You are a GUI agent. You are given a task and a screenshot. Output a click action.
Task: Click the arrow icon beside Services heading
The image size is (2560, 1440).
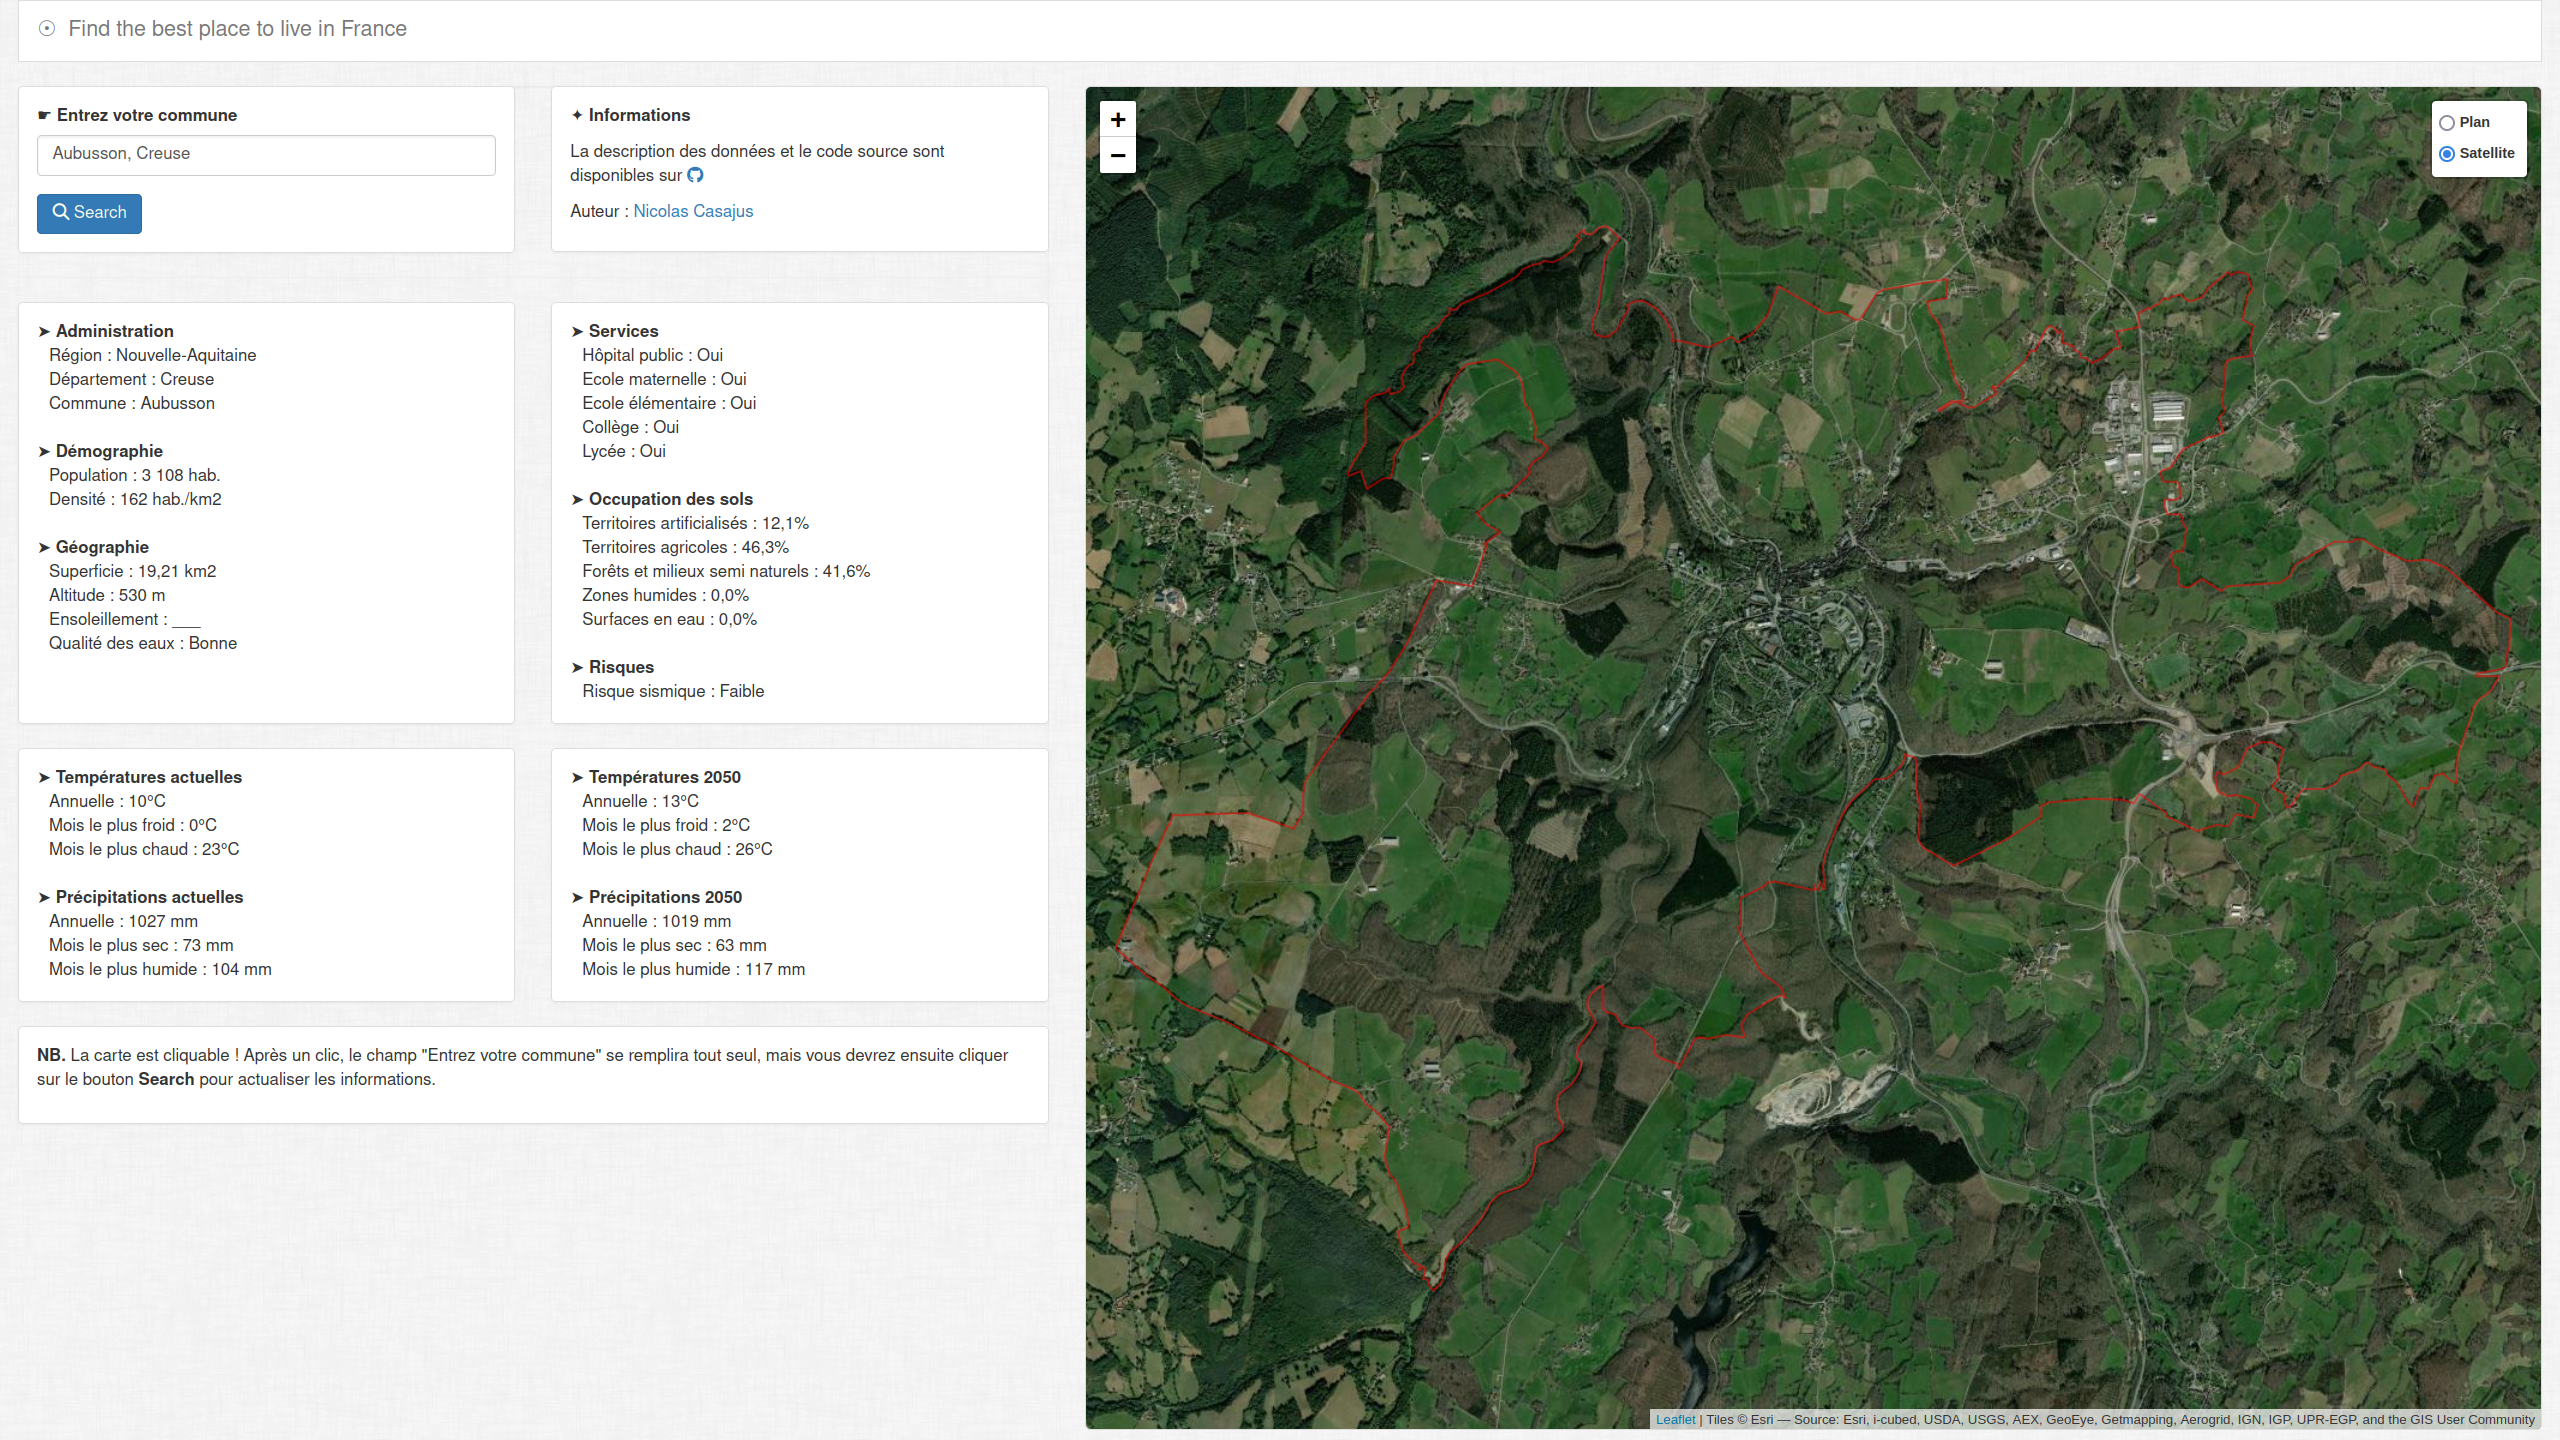[577, 332]
